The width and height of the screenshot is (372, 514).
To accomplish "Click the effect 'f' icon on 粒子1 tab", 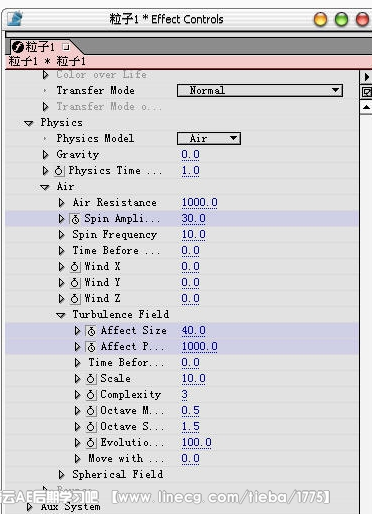I will tap(17, 47).
